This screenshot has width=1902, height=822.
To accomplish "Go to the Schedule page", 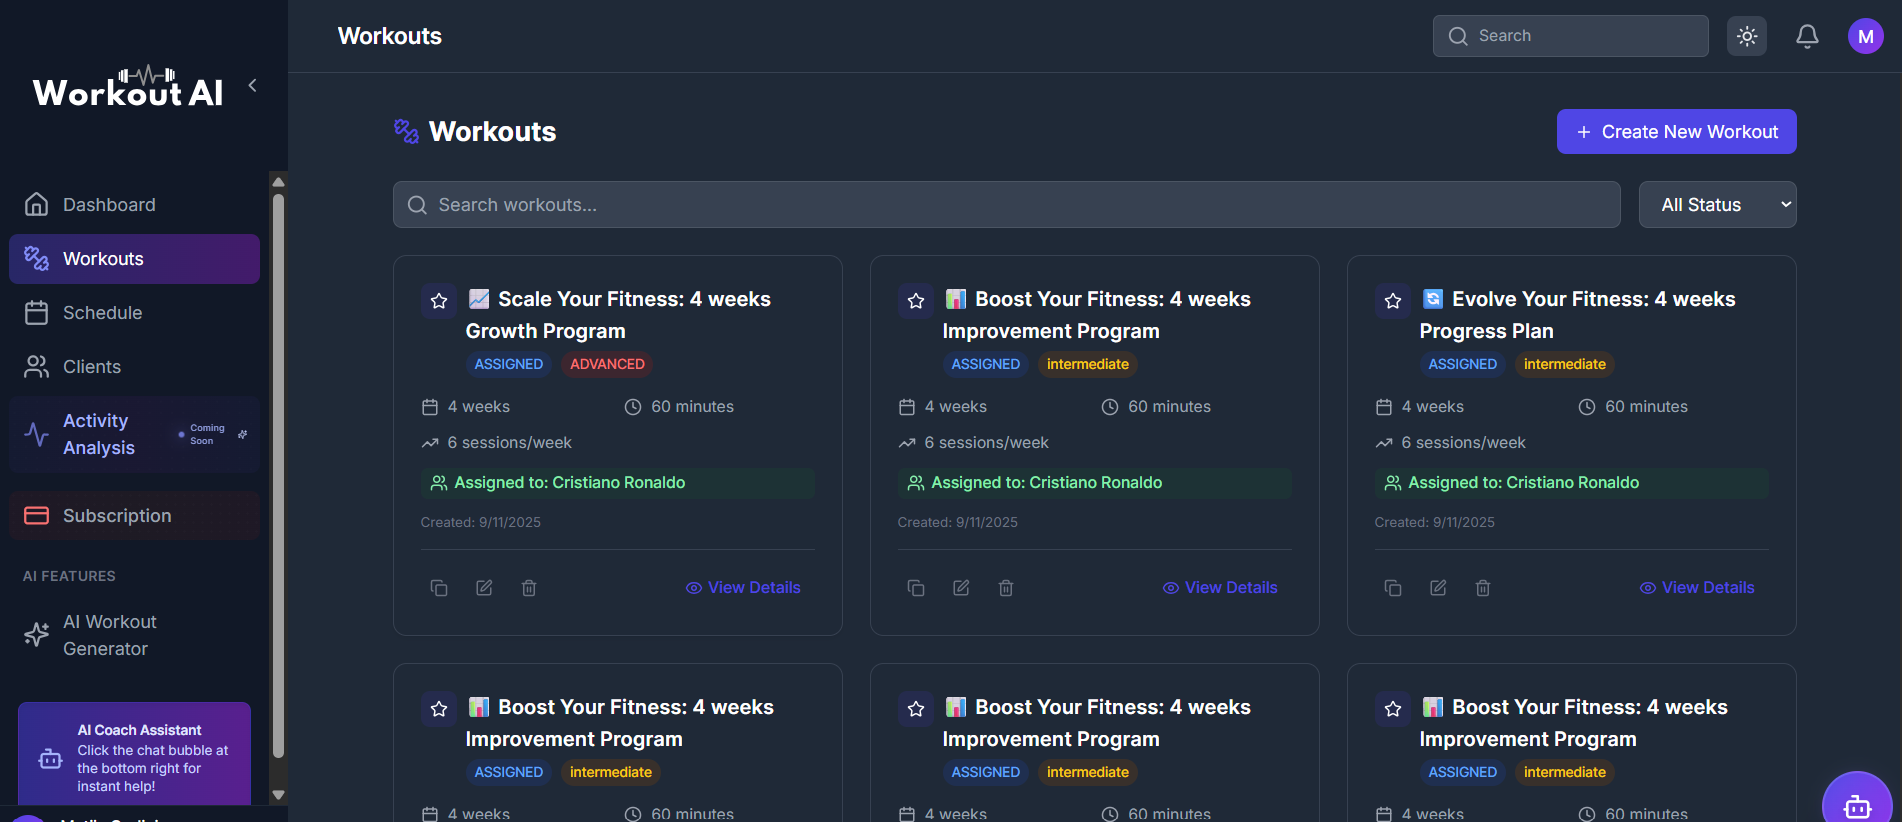I will tap(102, 313).
